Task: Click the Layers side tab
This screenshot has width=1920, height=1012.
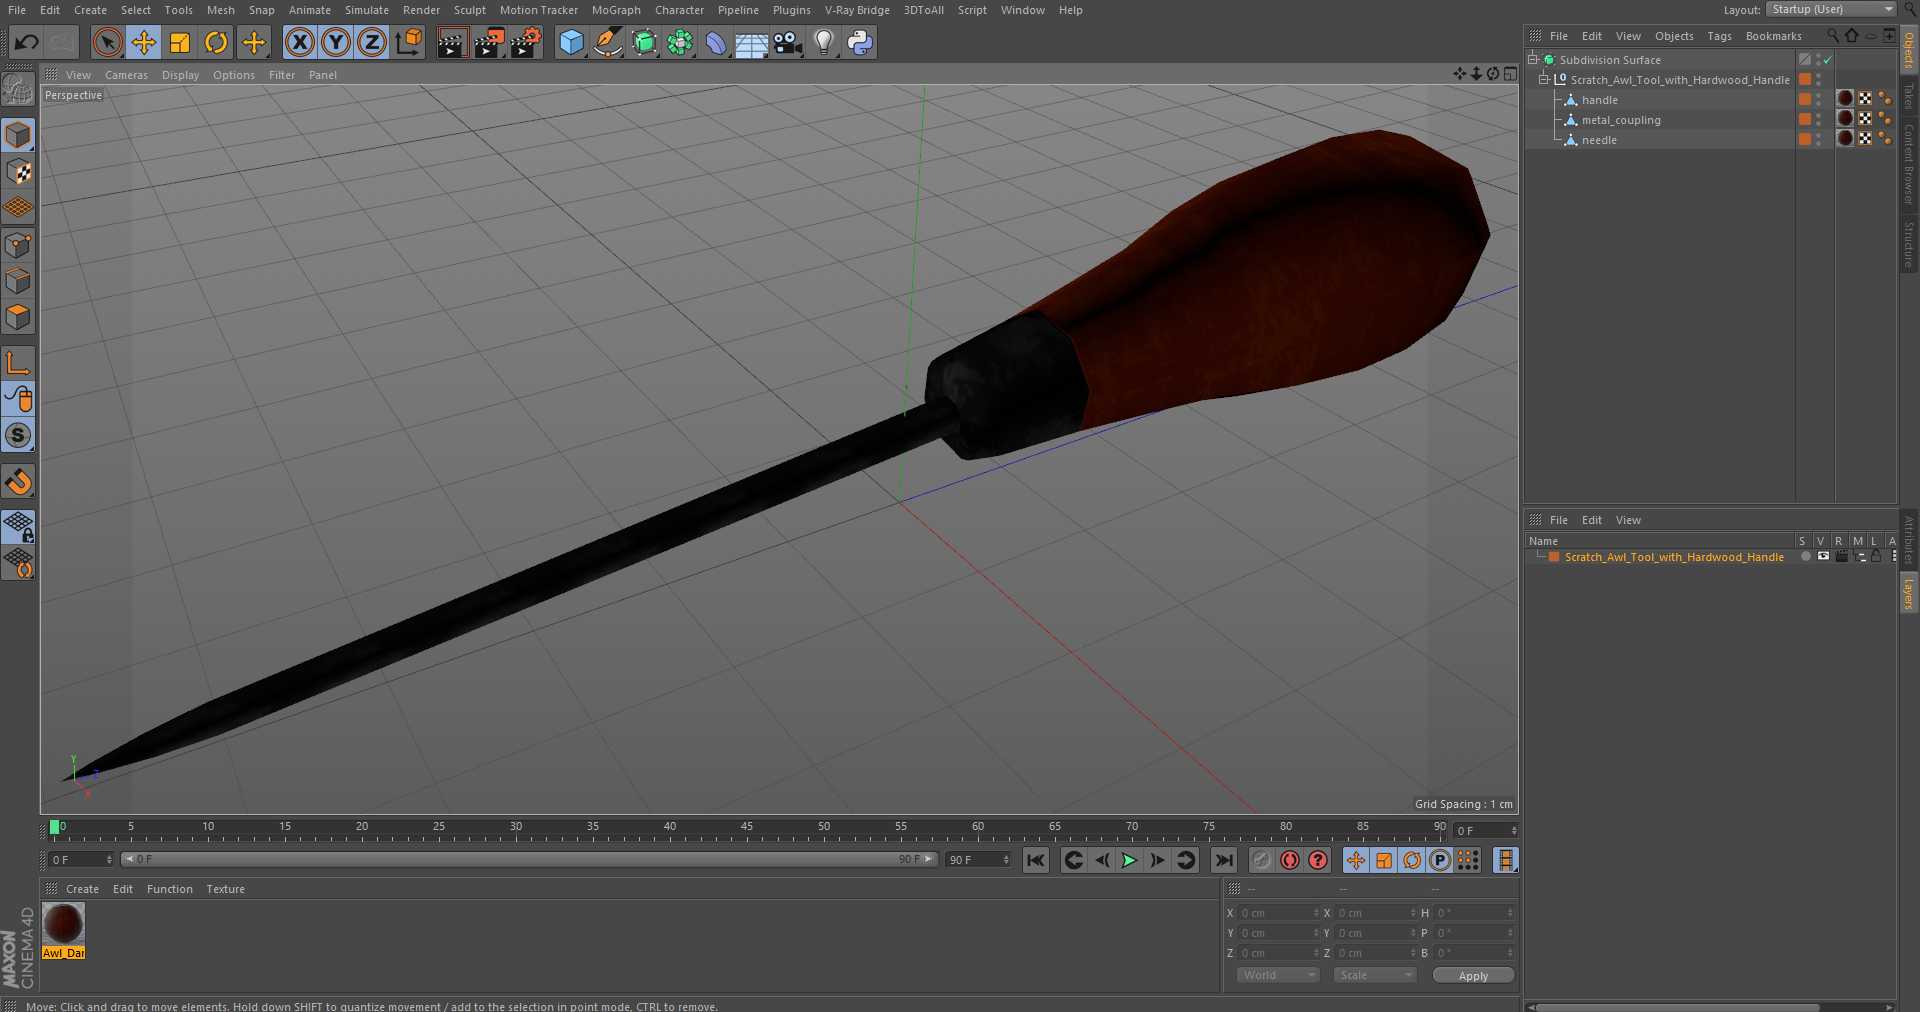Action: point(1909,594)
